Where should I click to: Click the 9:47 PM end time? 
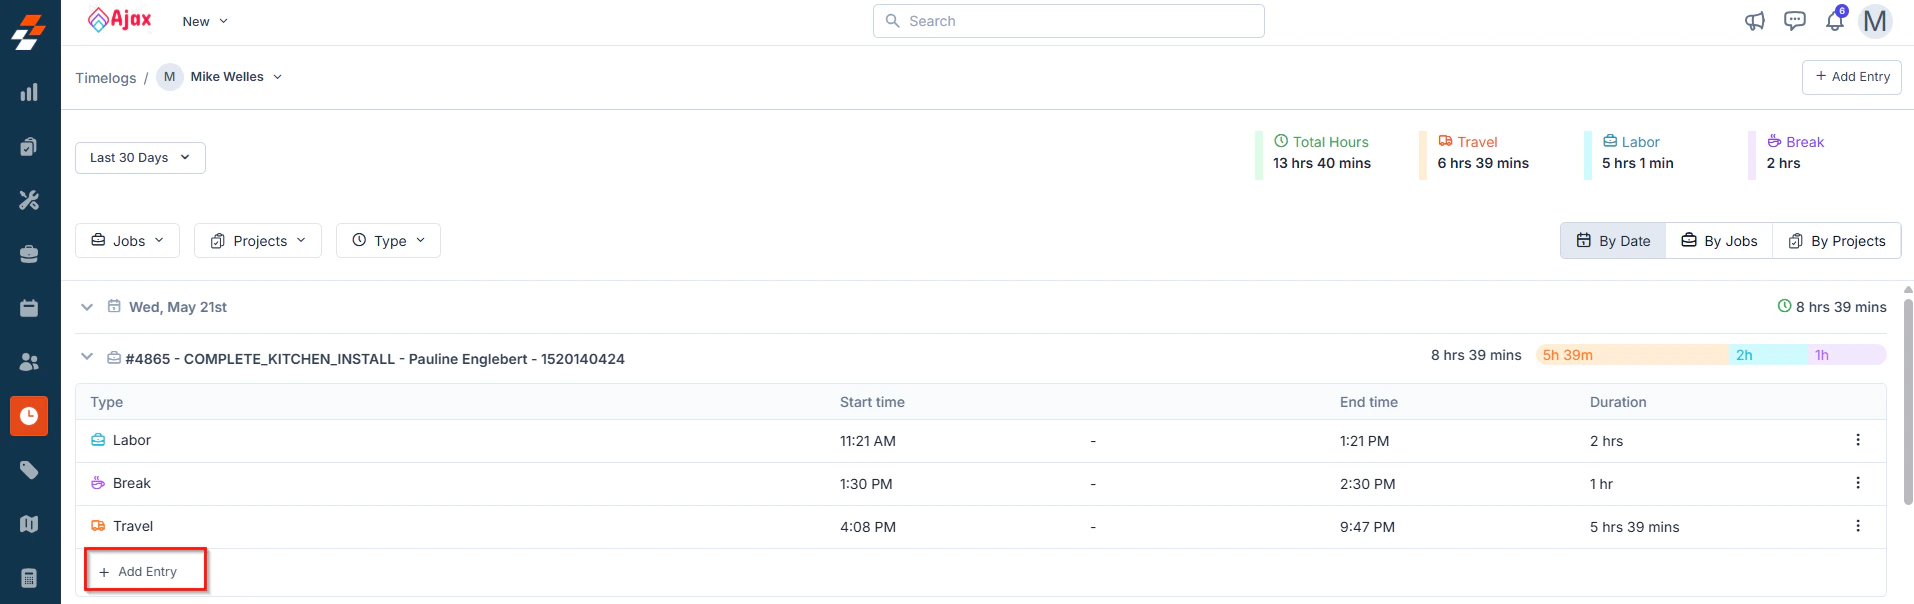pyautogui.click(x=1367, y=527)
